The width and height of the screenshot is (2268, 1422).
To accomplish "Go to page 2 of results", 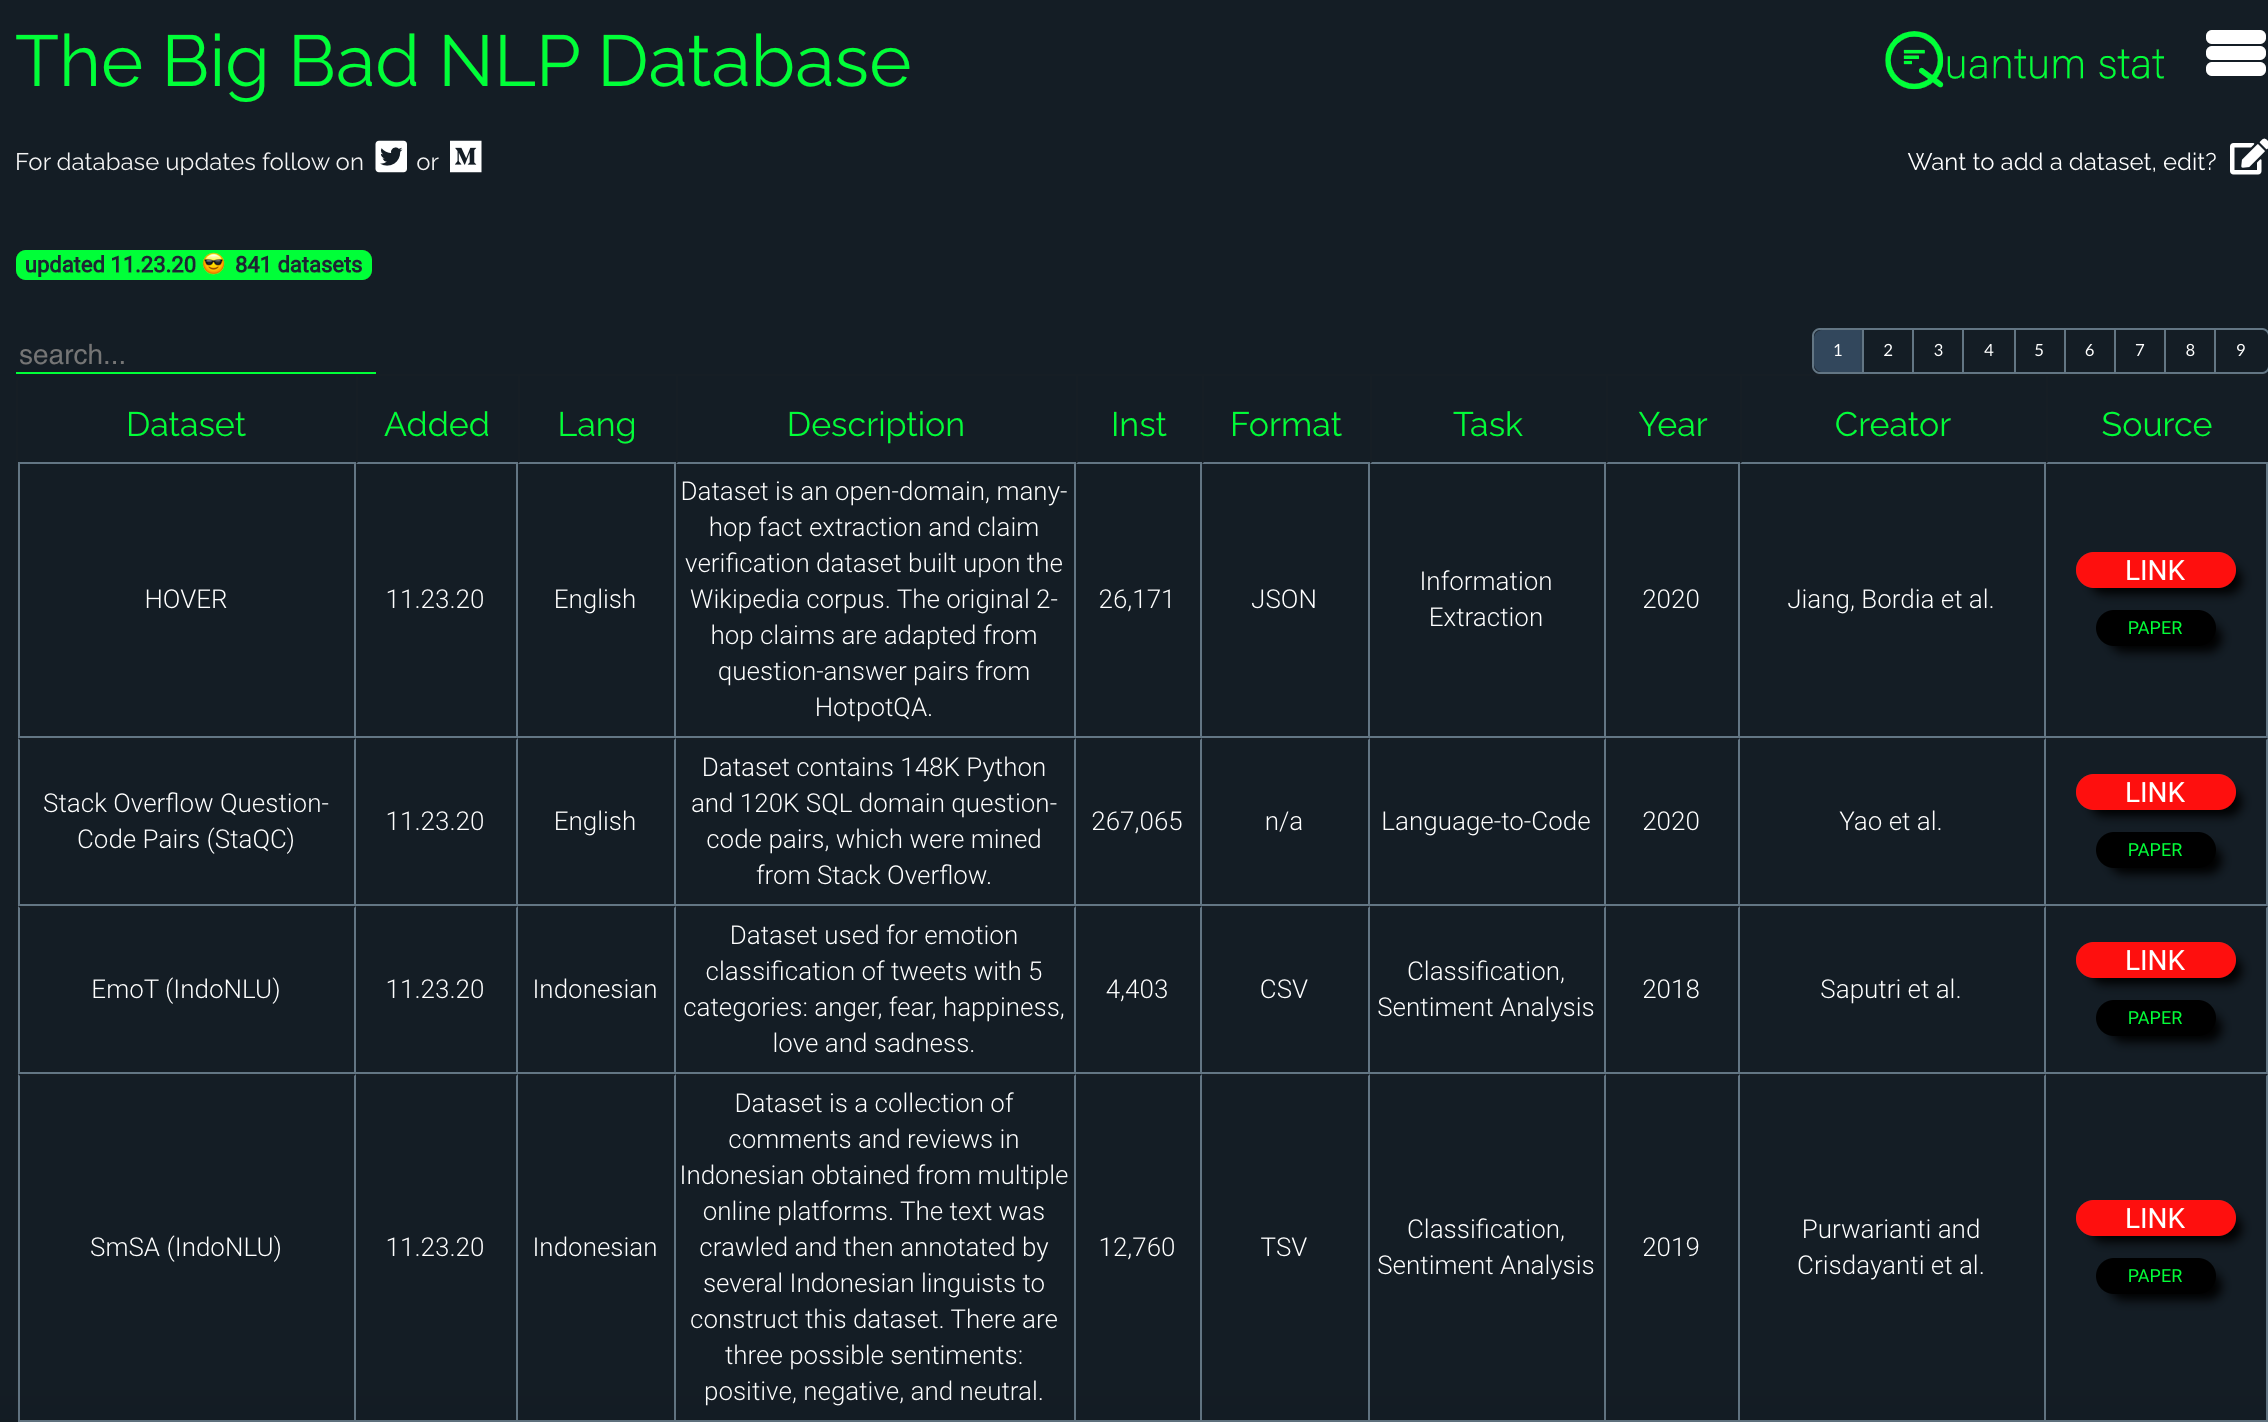I will point(1888,351).
